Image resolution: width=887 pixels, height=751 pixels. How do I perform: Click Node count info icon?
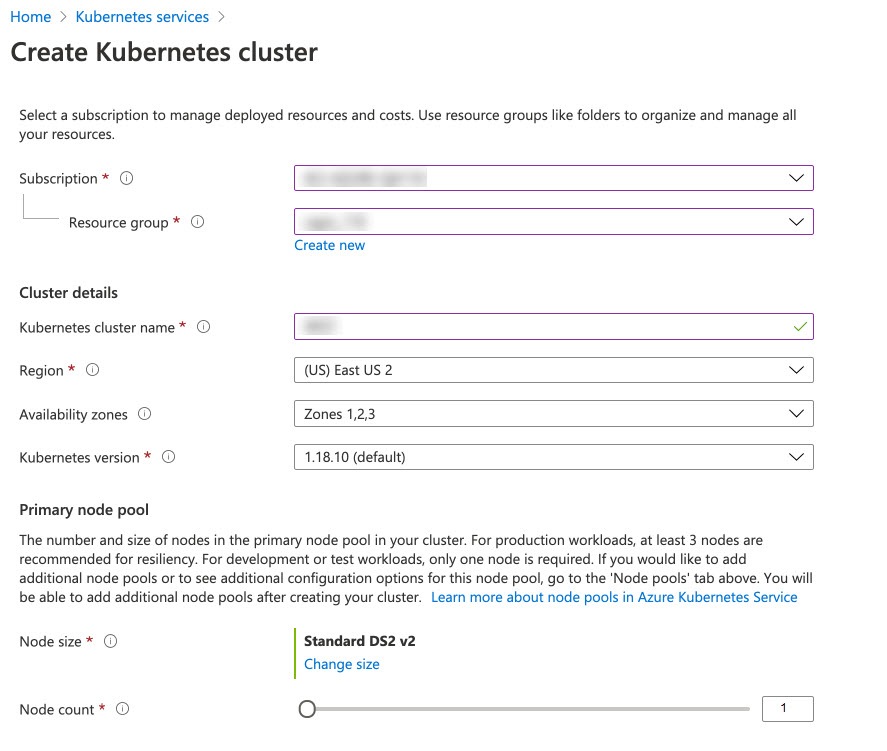click(122, 709)
